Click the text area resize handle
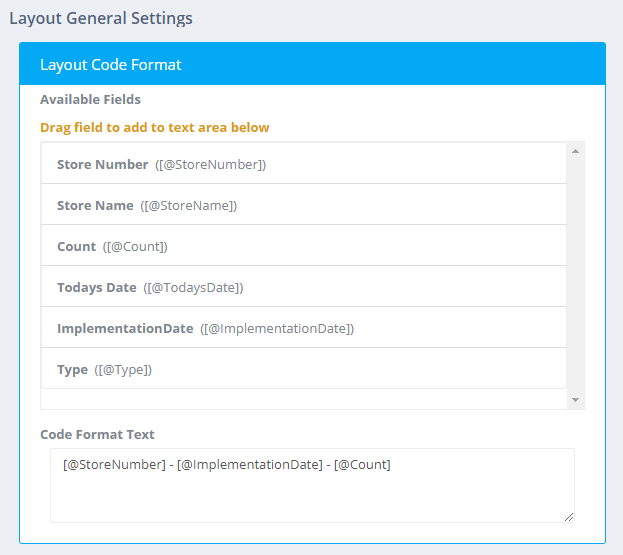This screenshot has height=555, width=623. (x=569, y=516)
